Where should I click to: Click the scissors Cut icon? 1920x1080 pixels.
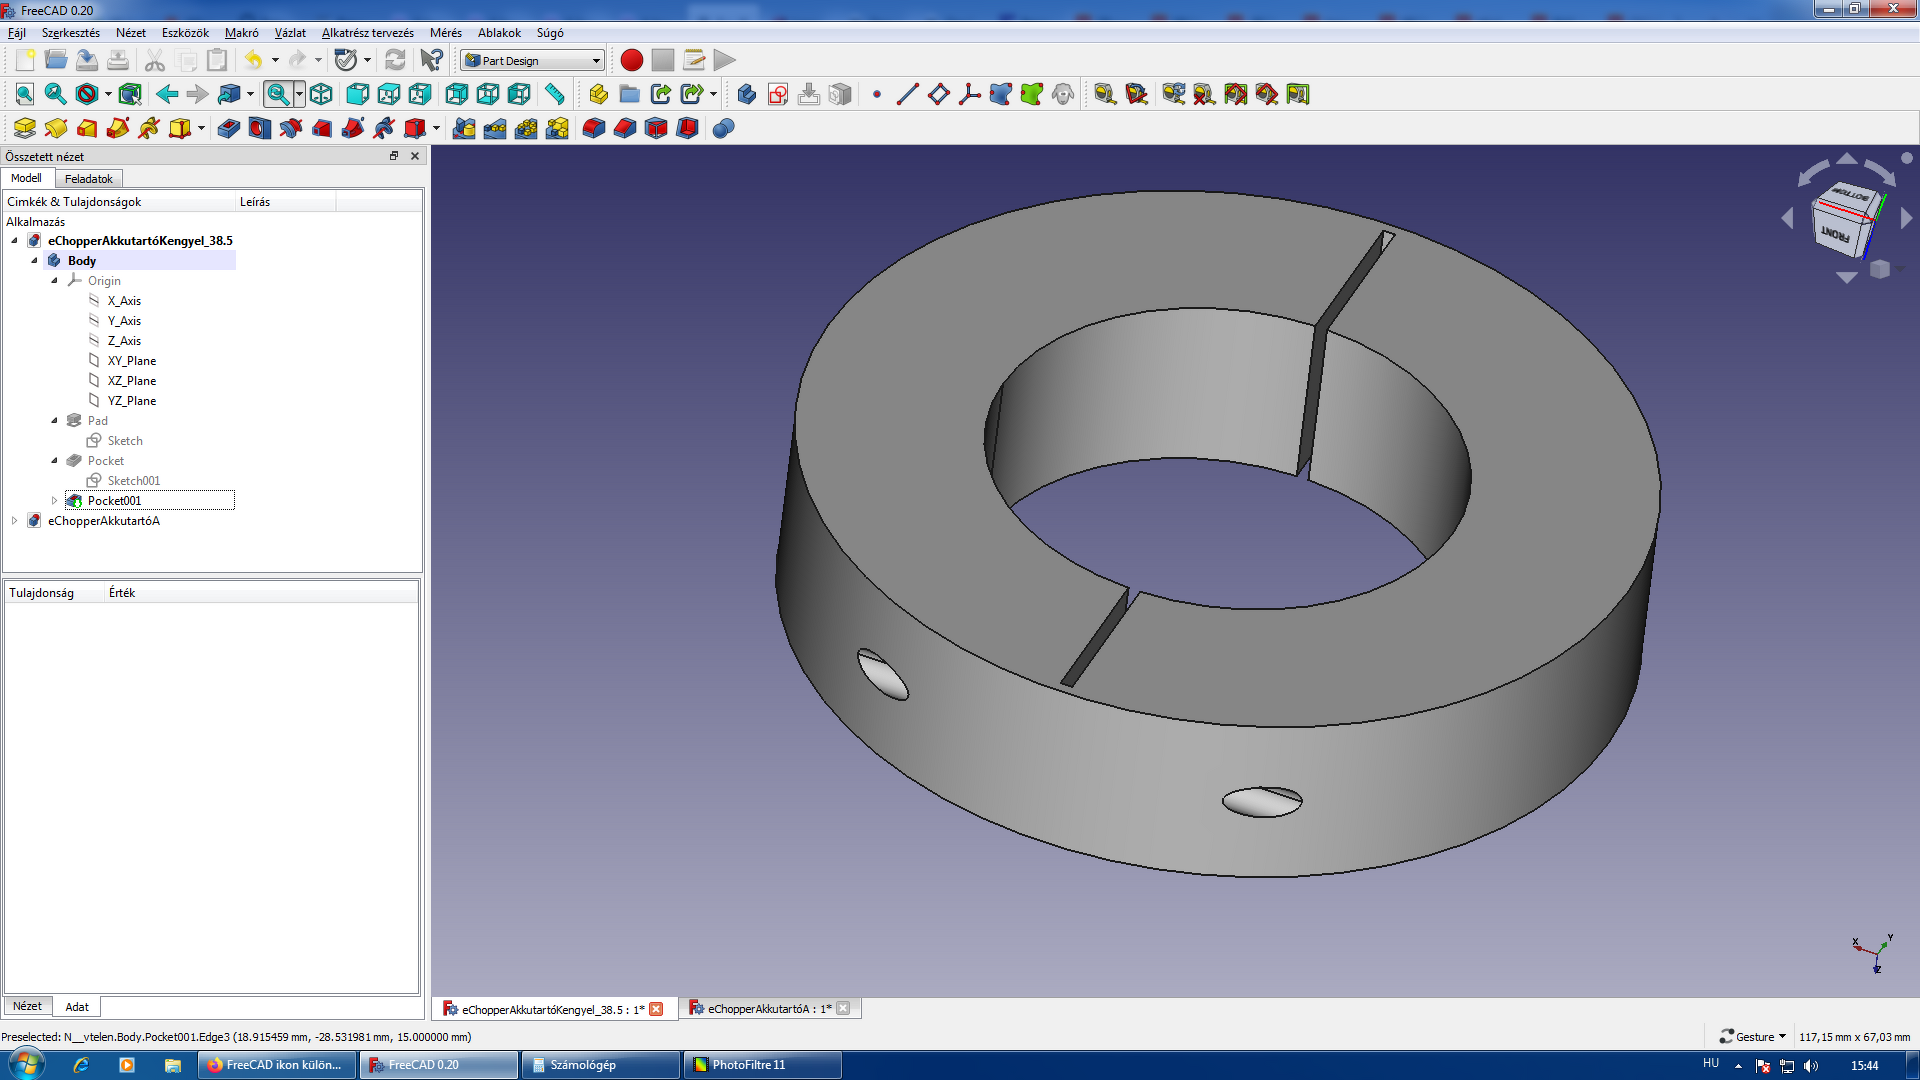(154, 60)
